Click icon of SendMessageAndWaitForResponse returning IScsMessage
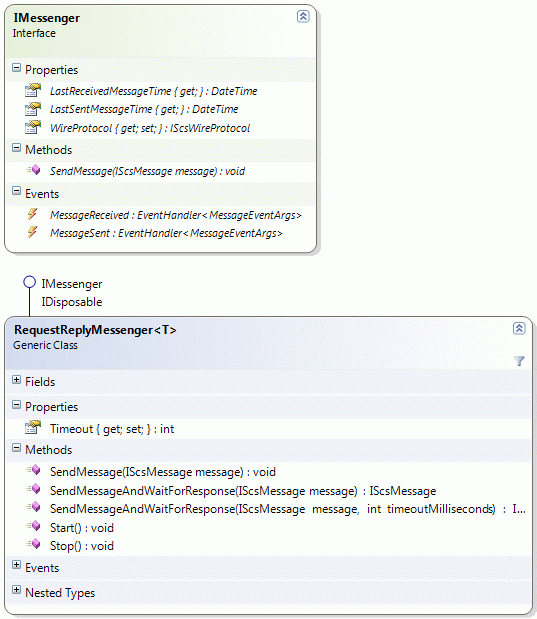 33,490
